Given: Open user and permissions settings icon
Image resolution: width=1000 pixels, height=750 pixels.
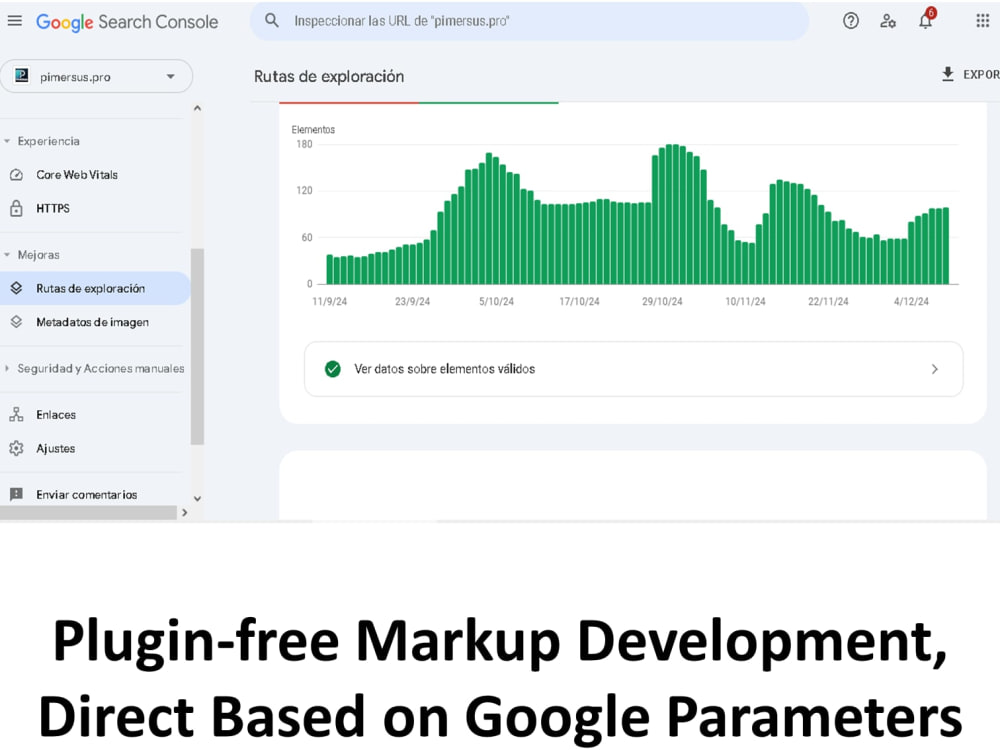Looking at the screenshot, I should (888, 21).
